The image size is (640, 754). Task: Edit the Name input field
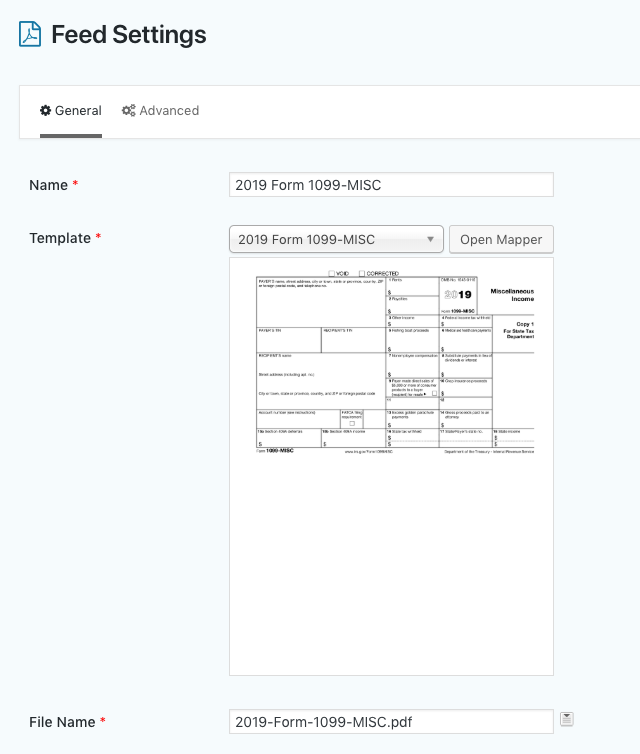(391, 185)
